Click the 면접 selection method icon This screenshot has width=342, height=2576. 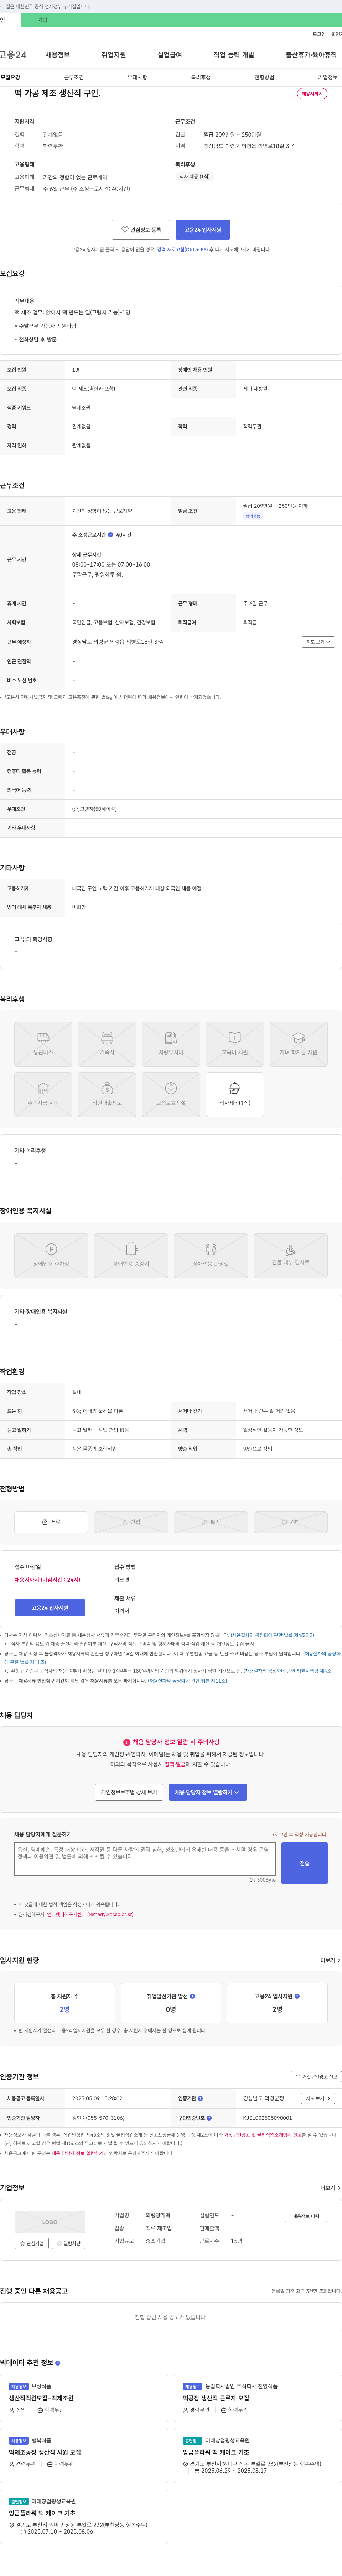pyautogui.click(x=131, y=1522)
